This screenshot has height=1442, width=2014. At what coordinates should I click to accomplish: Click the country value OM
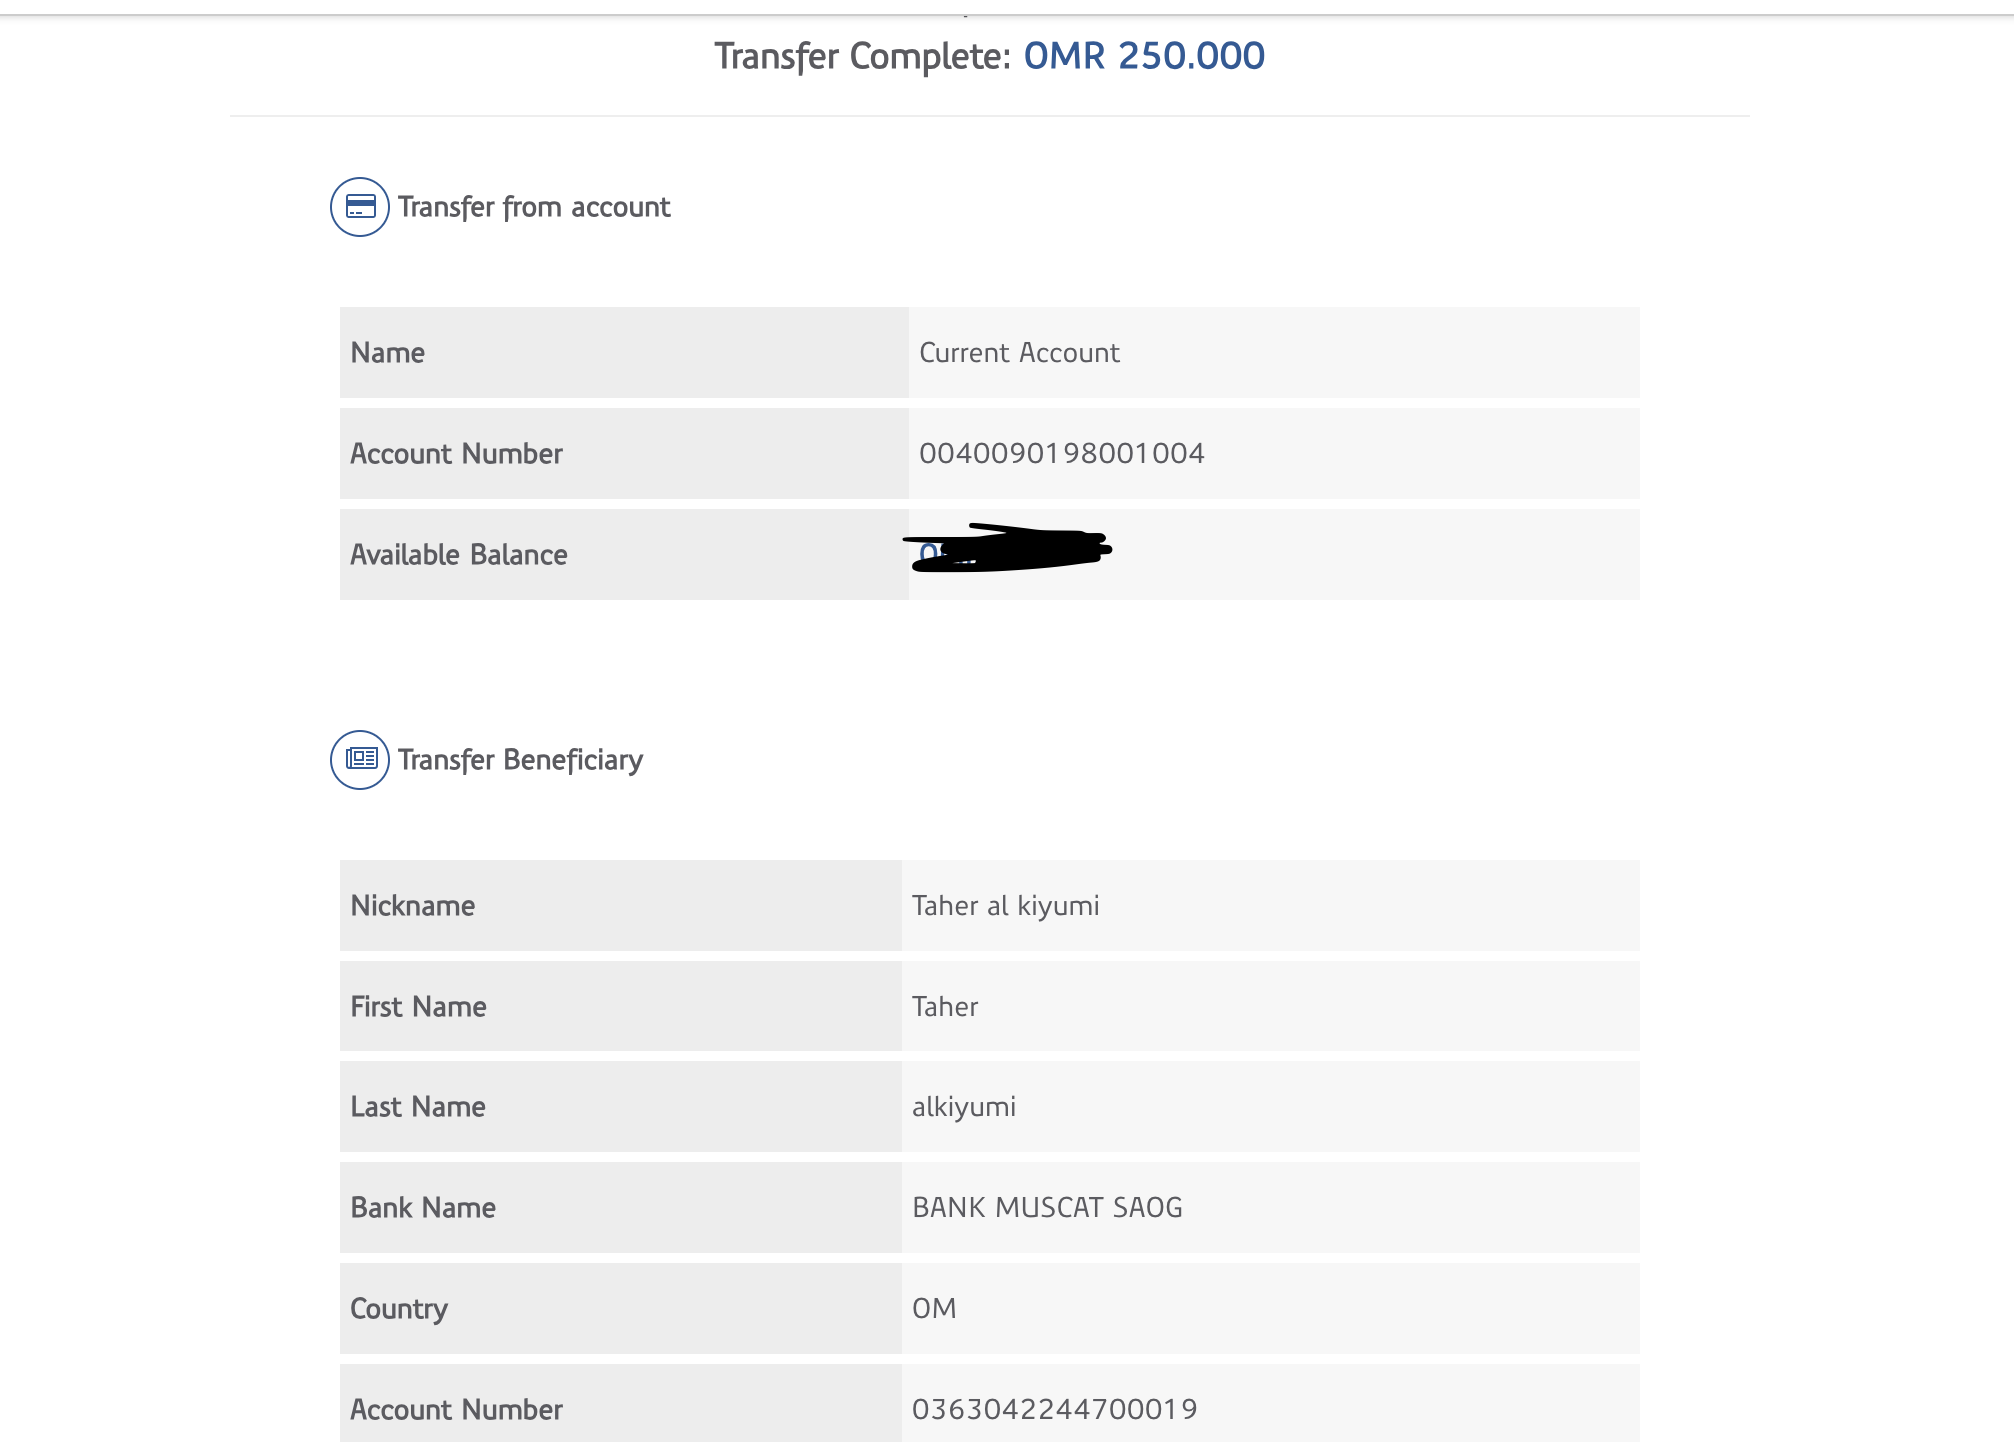934,1309
